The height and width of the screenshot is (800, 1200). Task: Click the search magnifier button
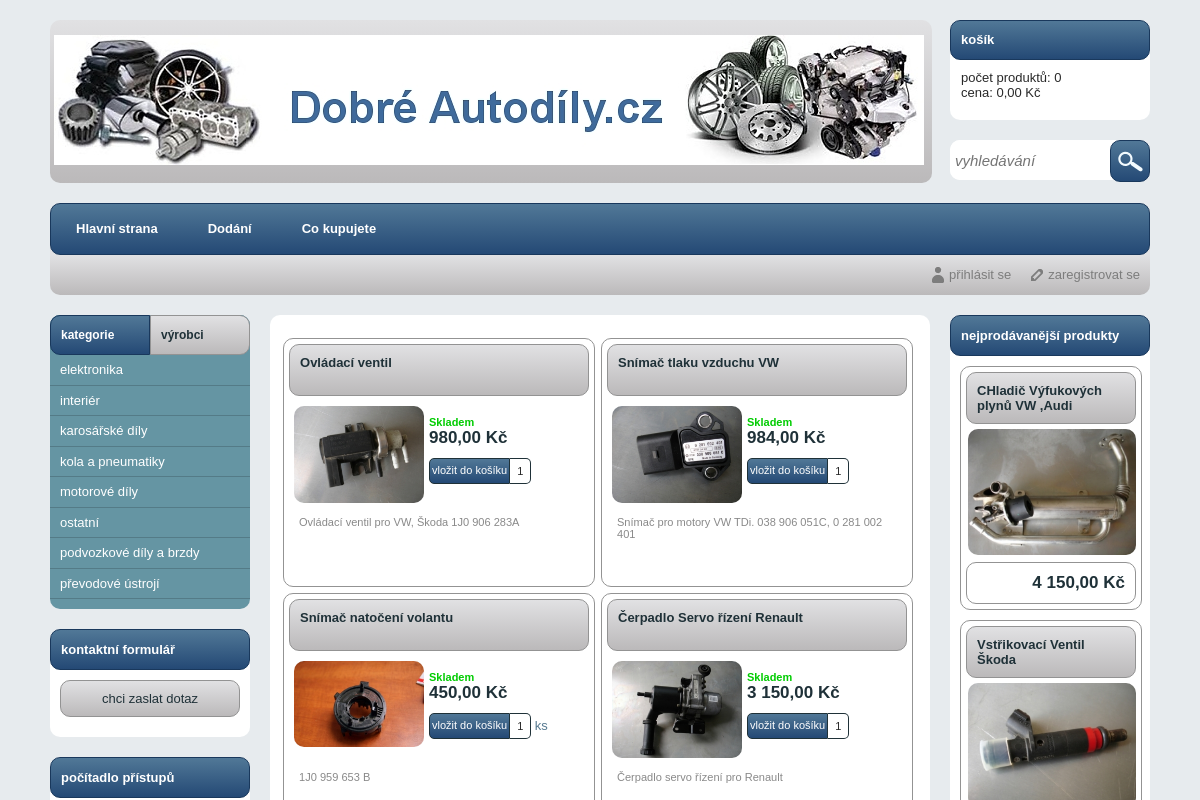1130,161
